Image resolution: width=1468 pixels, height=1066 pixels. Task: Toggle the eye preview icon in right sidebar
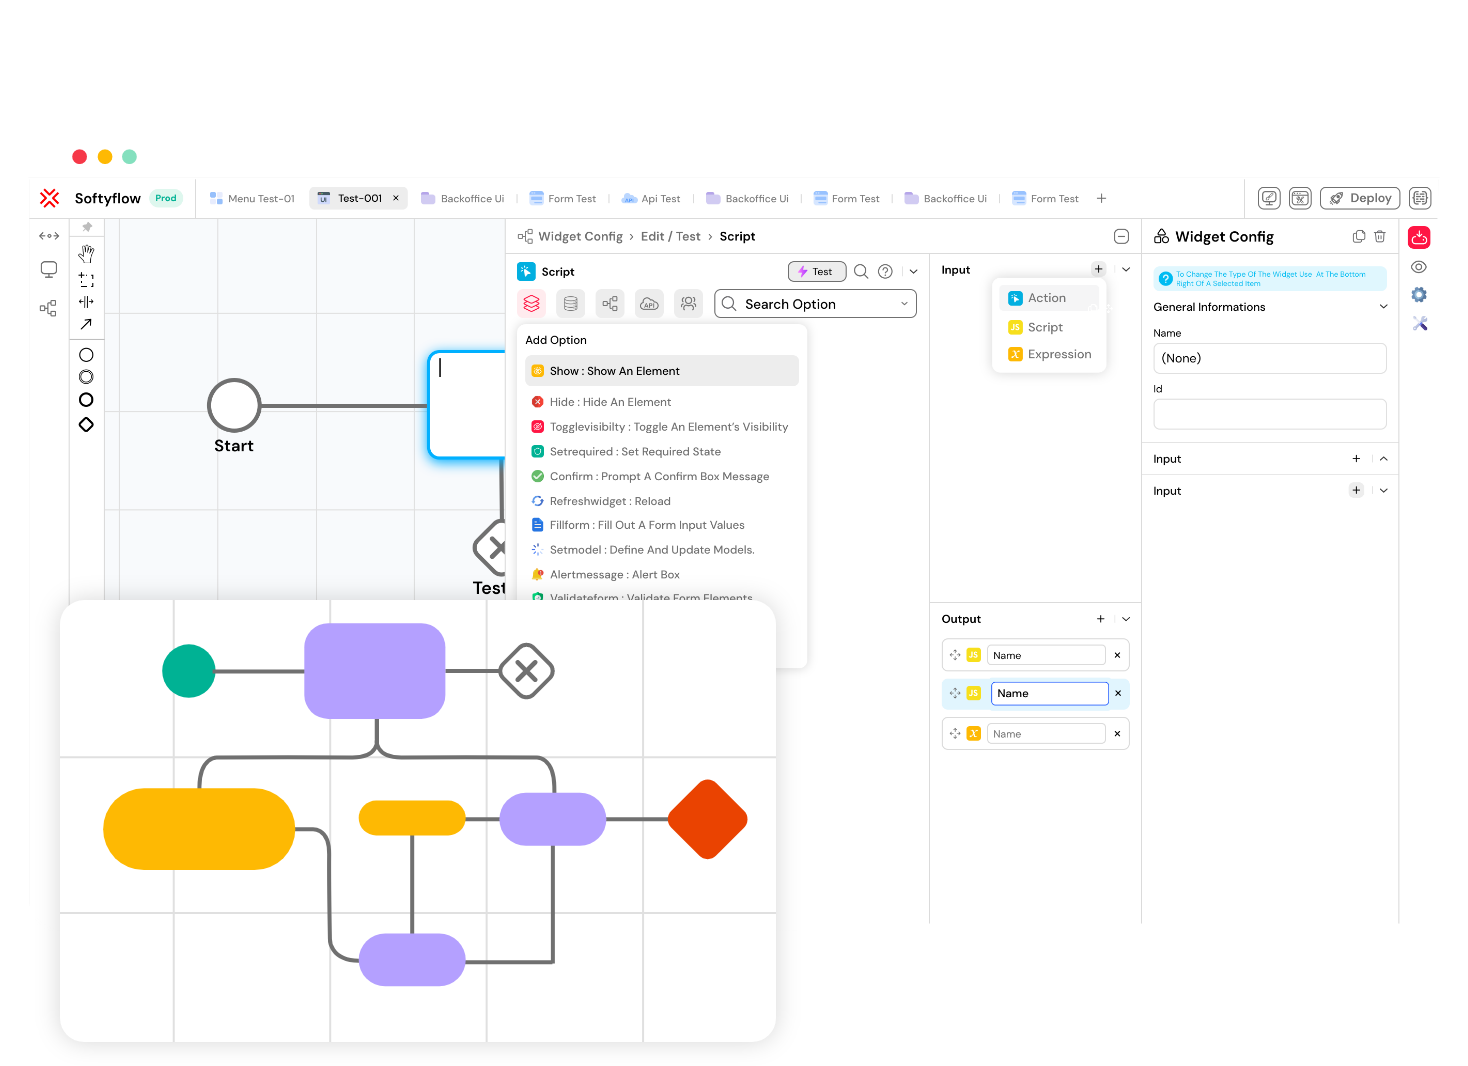coord(1419,267)
